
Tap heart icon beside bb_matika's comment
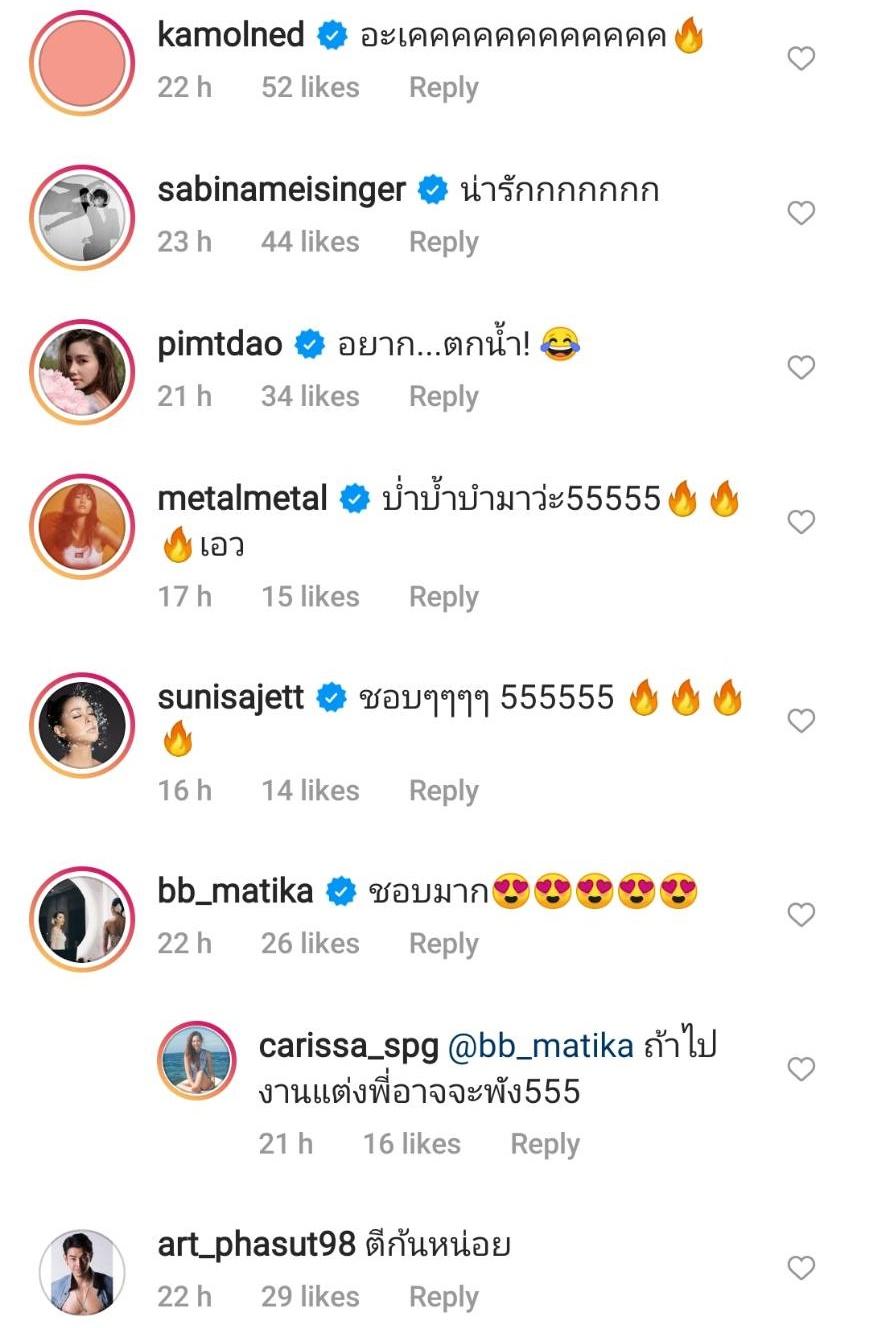click(801, 915)
